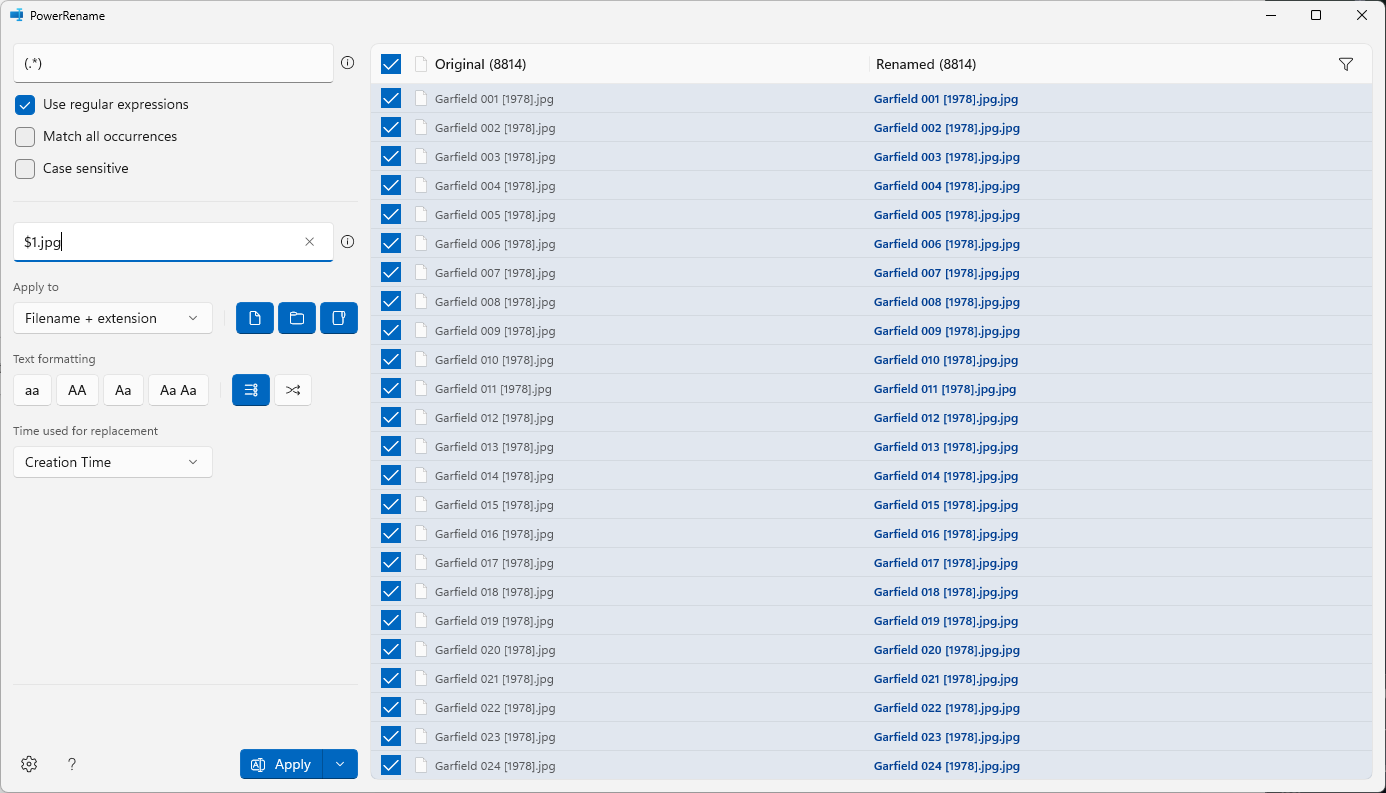Expand the Apply button's dropdown arrow
Viewport: 1386px width, 793px height.
pos(340,764)
